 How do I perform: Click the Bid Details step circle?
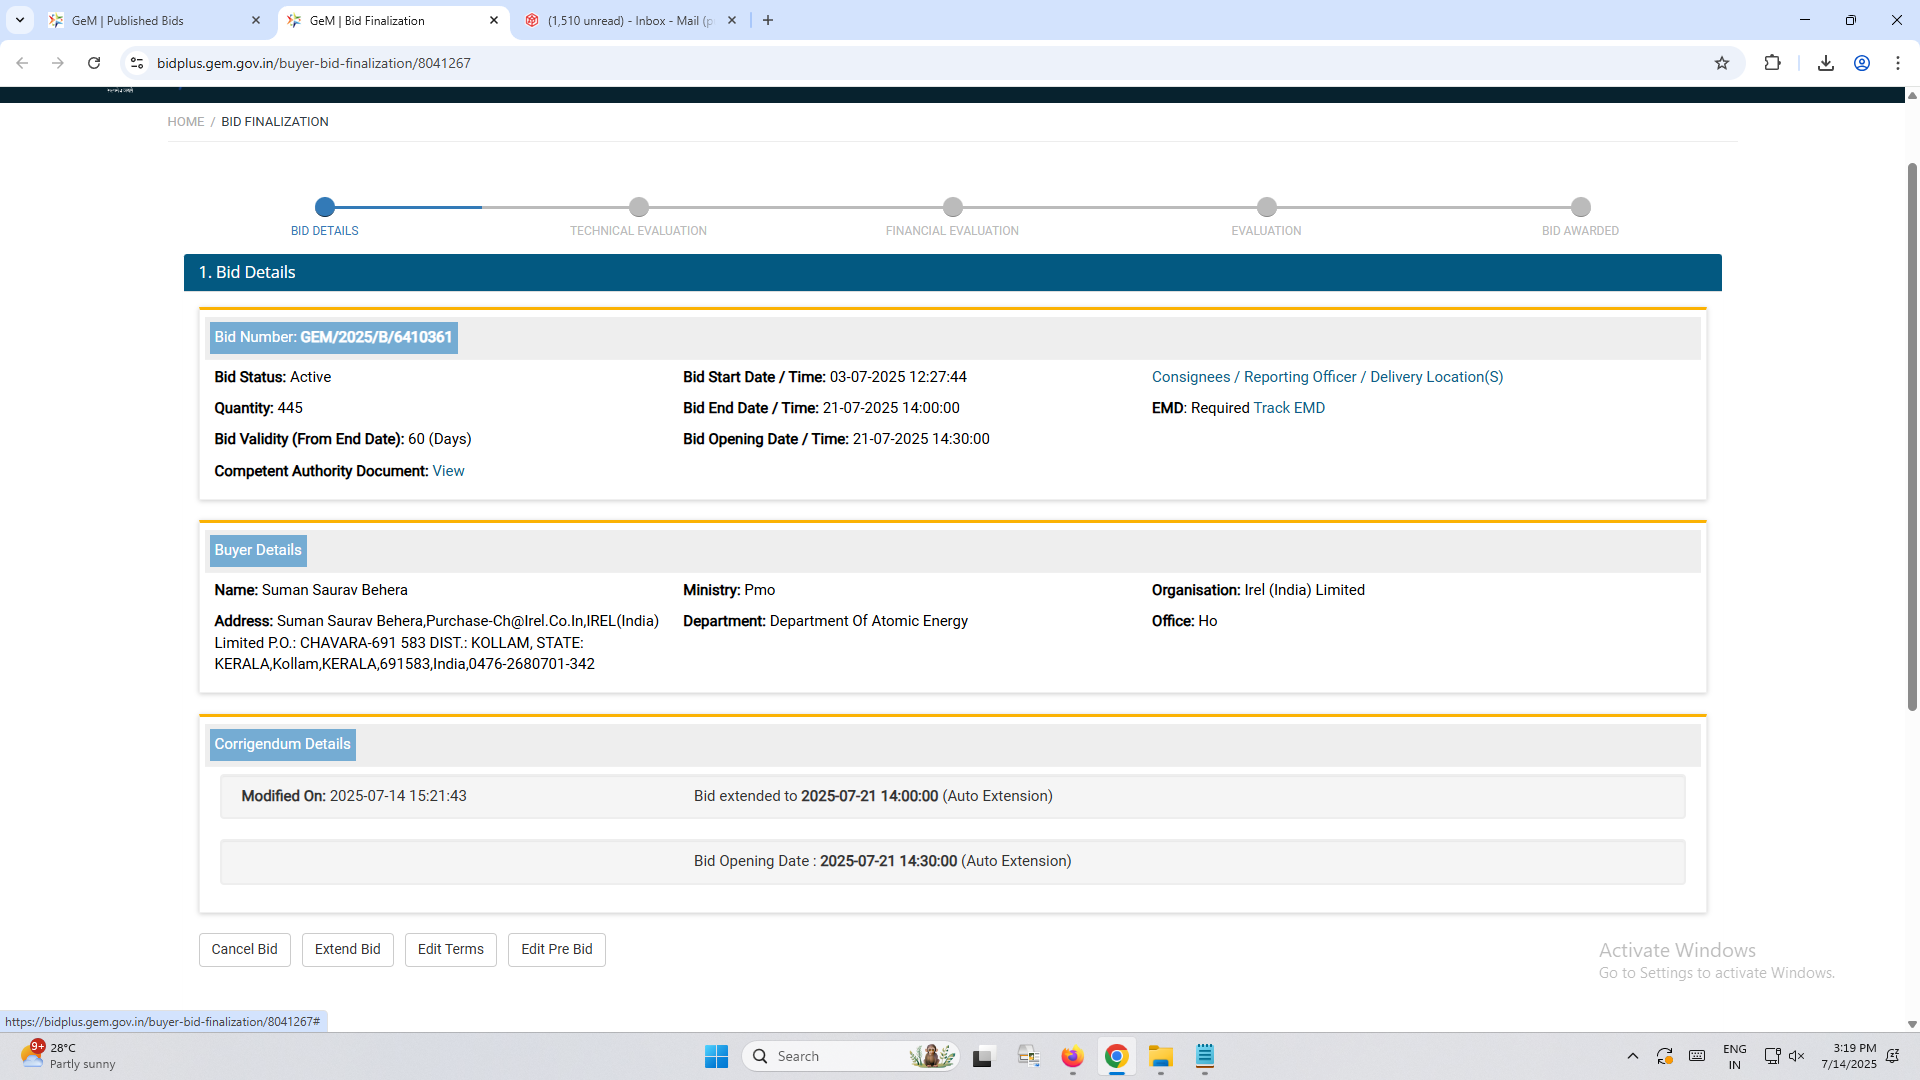(325, 207)
